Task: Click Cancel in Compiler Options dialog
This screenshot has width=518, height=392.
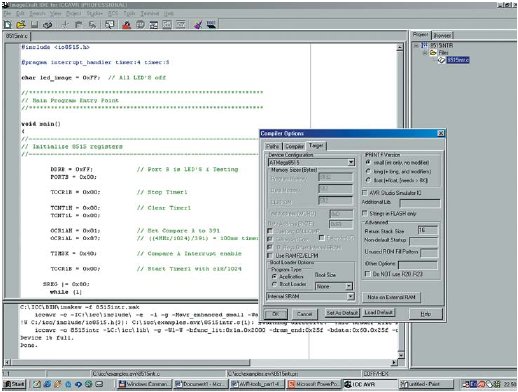Action: tap(304, 314)
